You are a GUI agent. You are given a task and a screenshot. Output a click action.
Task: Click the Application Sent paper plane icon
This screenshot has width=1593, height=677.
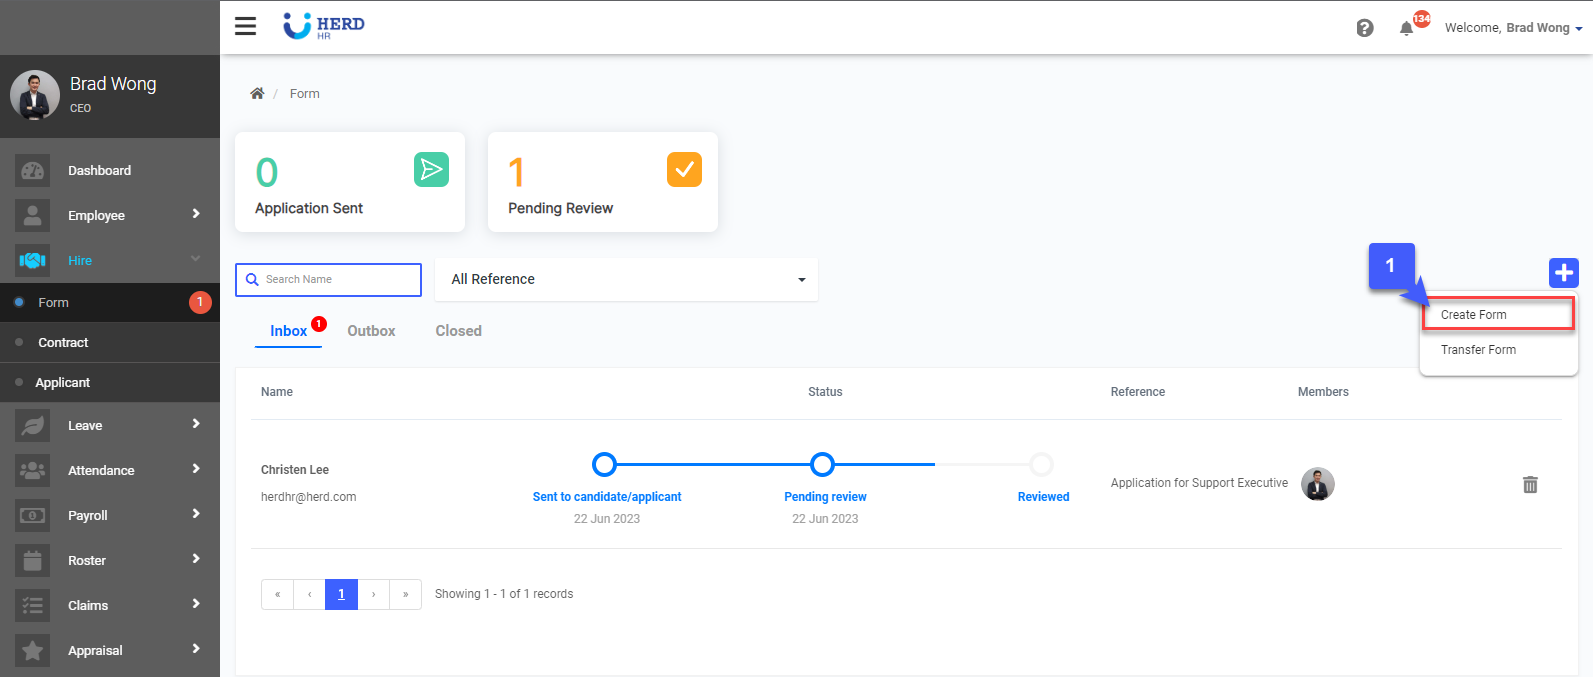coord(431,170)
